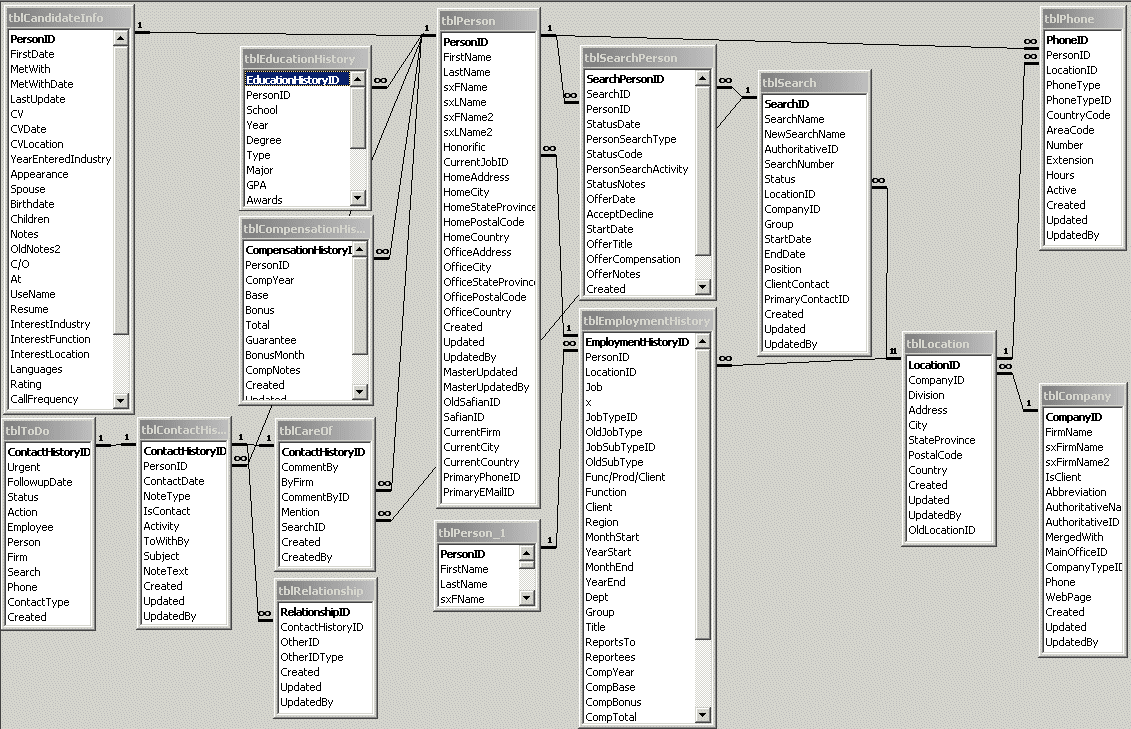Click scroll down arrow in tblSearchPerson
The width and height of the screenshot is (1131, 729).
703,287
